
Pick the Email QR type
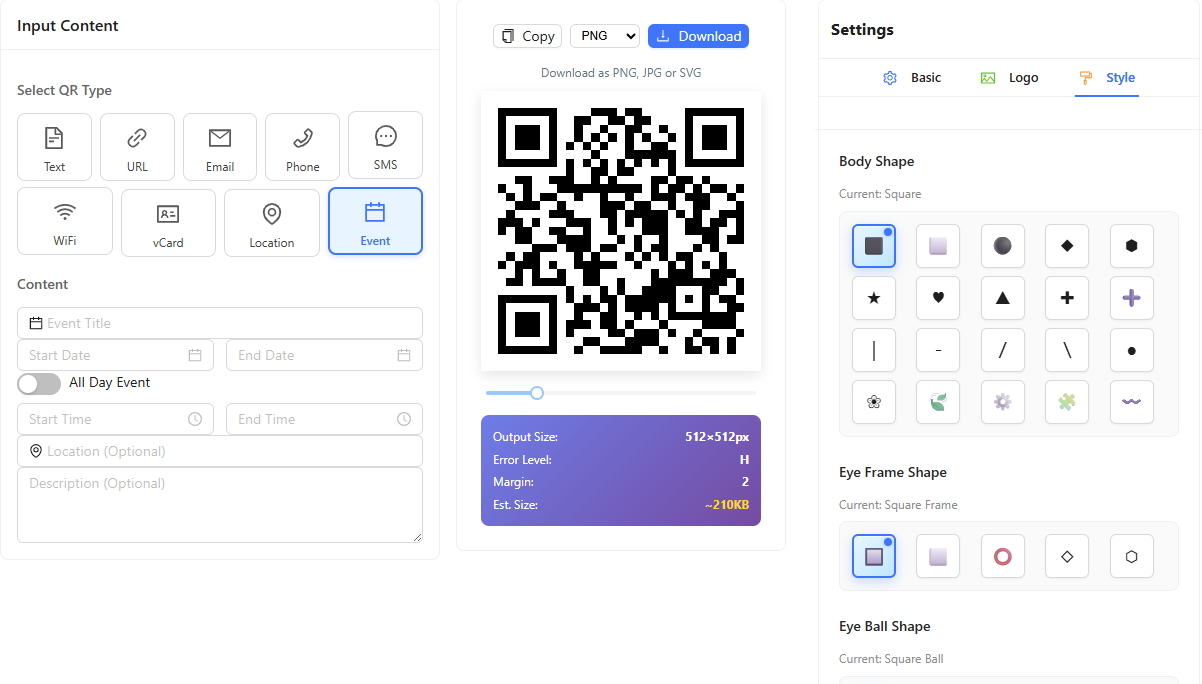click(220, 147)
